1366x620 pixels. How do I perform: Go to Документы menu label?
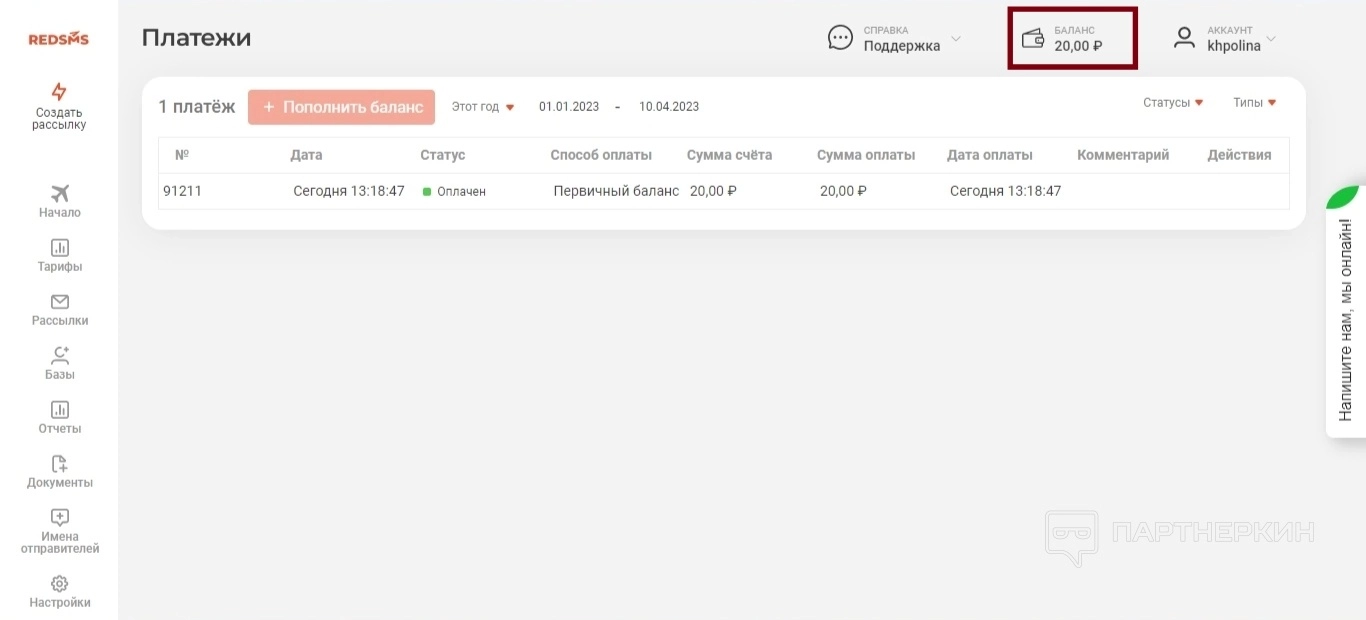pyautogui.click(x=60, y=483)
